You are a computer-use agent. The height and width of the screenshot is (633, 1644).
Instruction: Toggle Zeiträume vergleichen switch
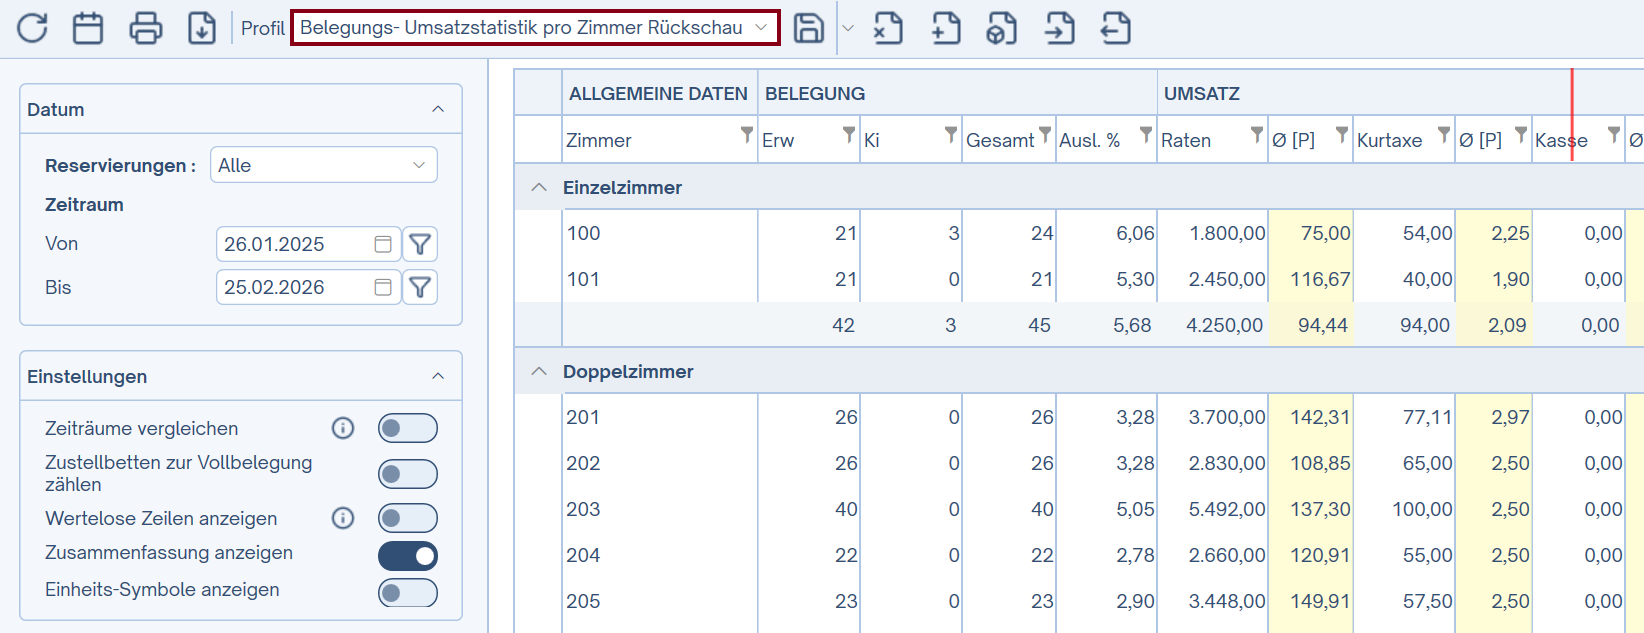point(408,428)
